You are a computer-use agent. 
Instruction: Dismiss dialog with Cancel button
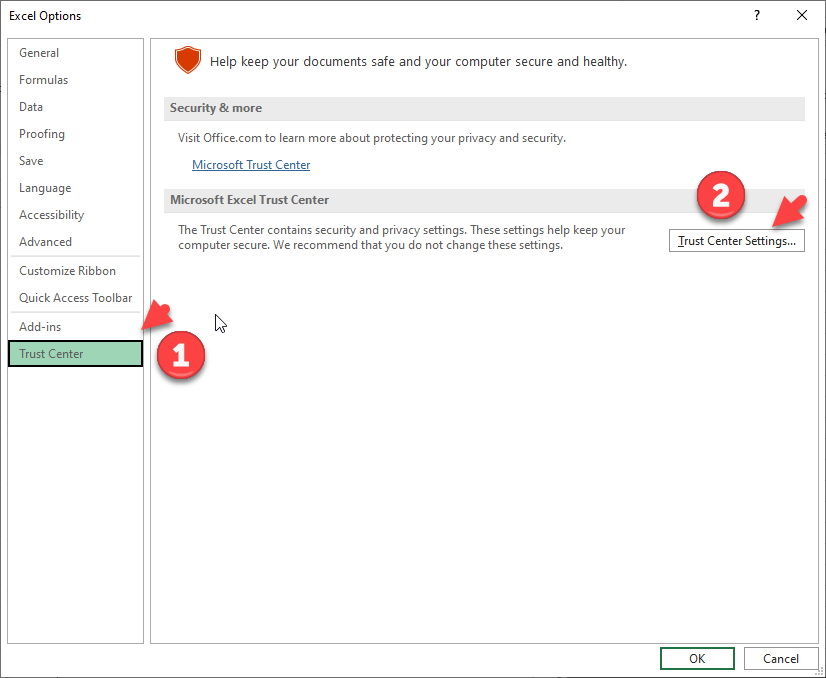coord(781,659)
